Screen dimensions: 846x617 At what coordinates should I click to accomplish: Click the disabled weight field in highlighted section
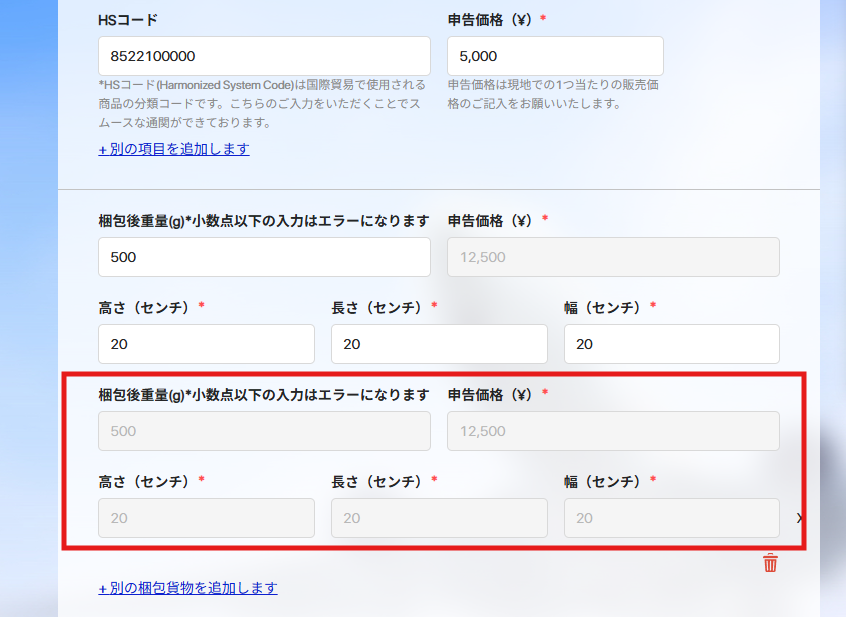point(264,431)
